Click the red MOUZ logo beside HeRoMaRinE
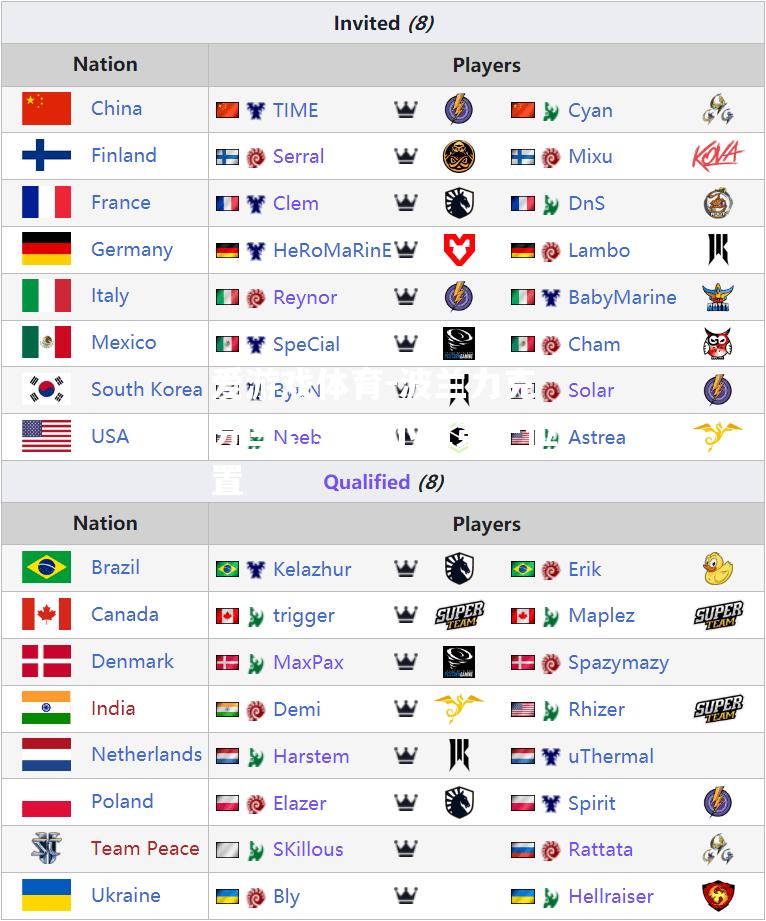Screen dimensions: 766x921 click(x=459, y=250)
